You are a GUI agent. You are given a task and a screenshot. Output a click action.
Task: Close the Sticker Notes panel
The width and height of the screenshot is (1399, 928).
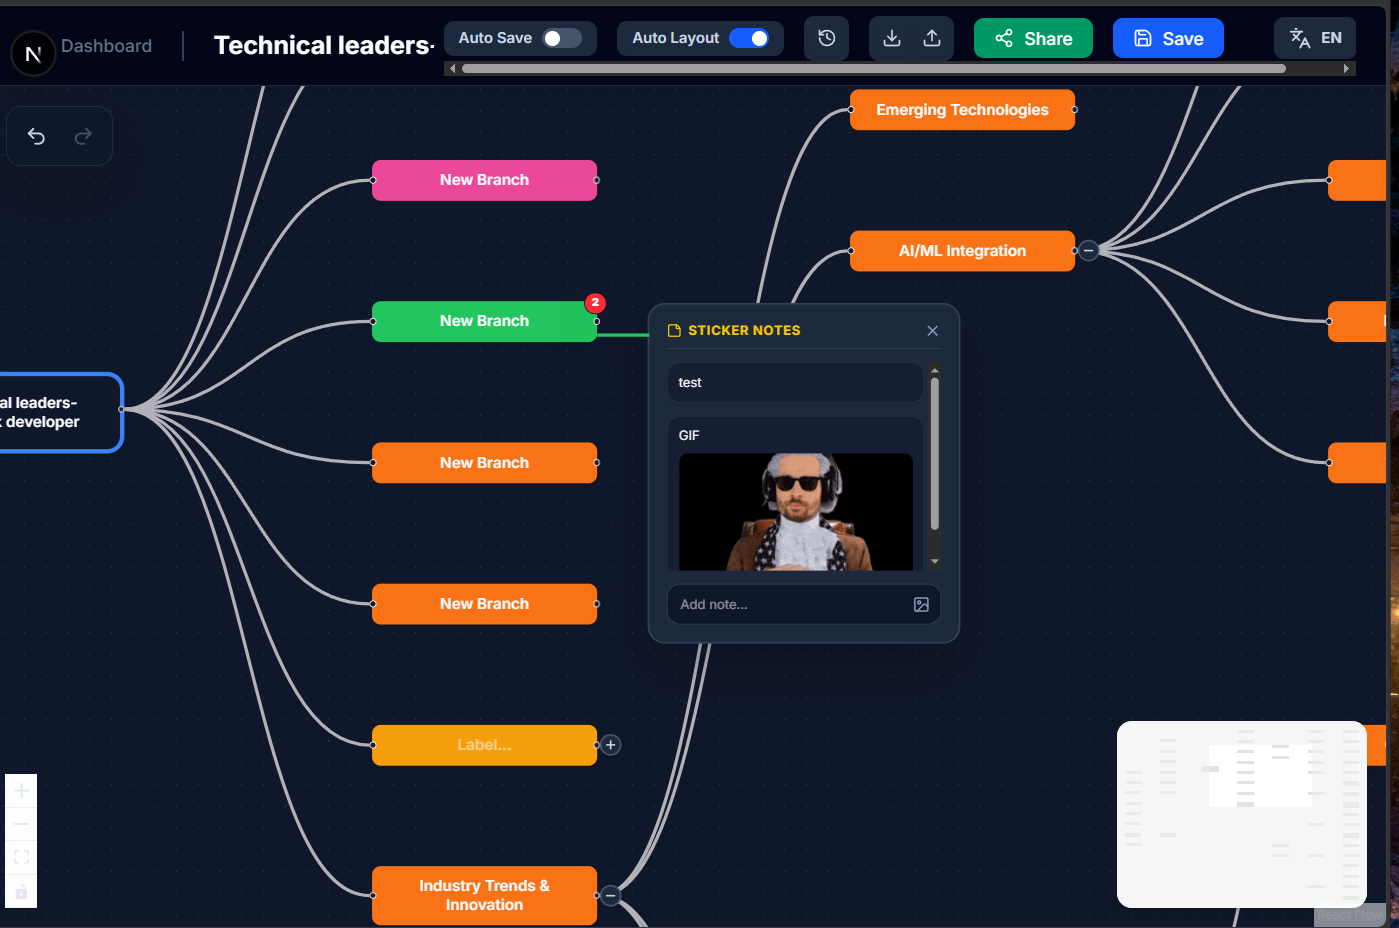pos(932,330)
